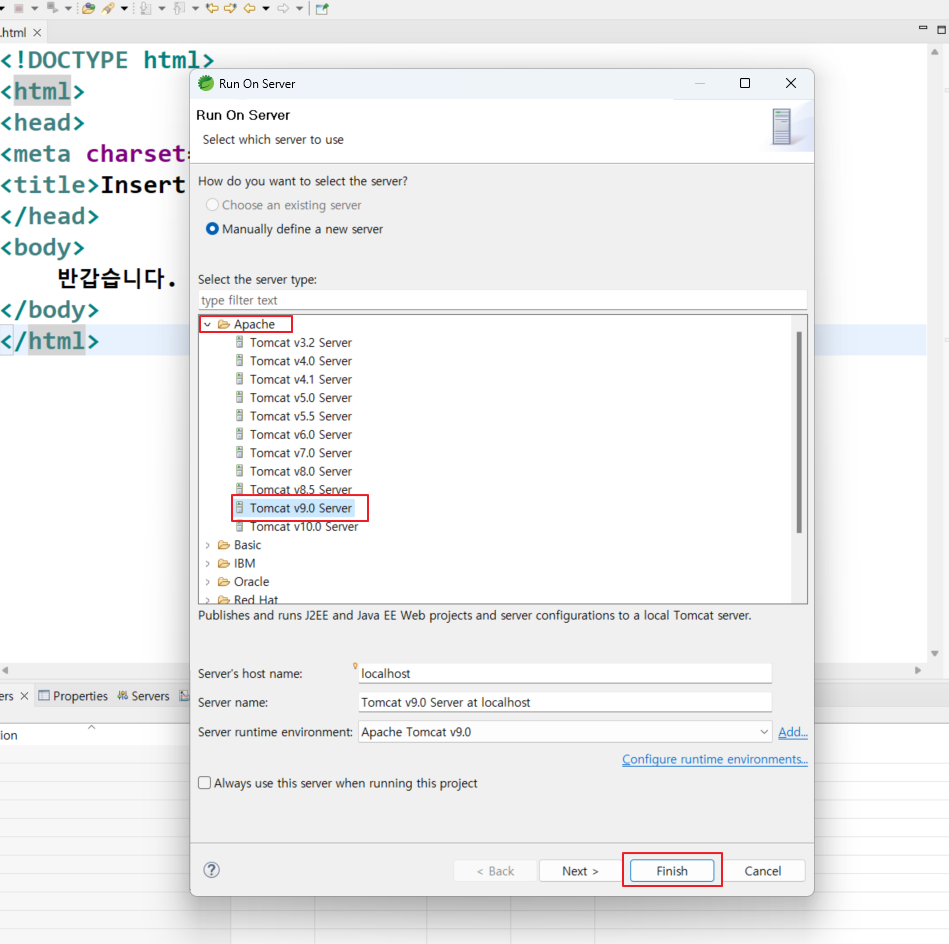Screen dimensions: 949x944
Task: Click the Cancel button
Action: point(763,871)
